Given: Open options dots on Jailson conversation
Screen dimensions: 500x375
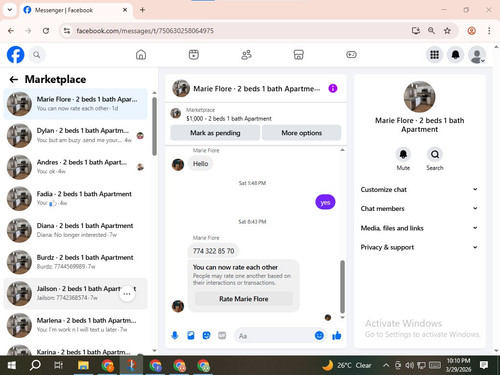Looking at the screenshot, I should 127,294.
